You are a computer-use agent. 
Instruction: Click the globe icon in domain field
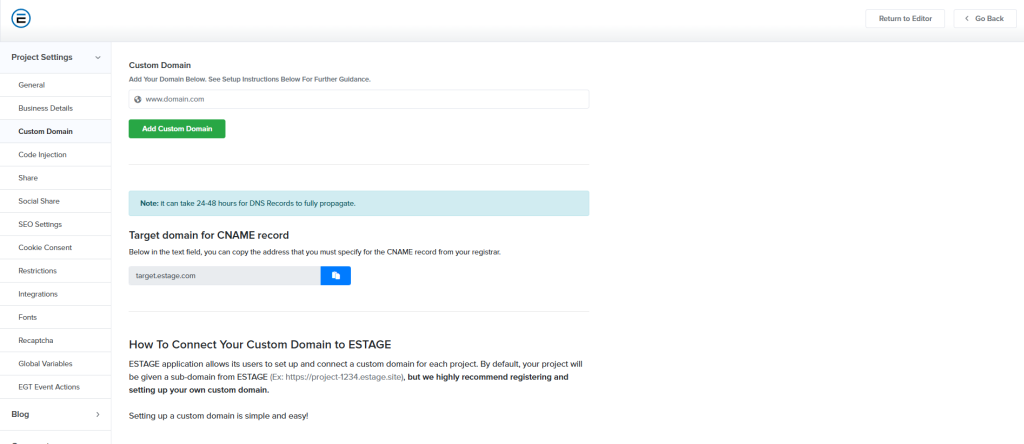[x=138, y=99]
